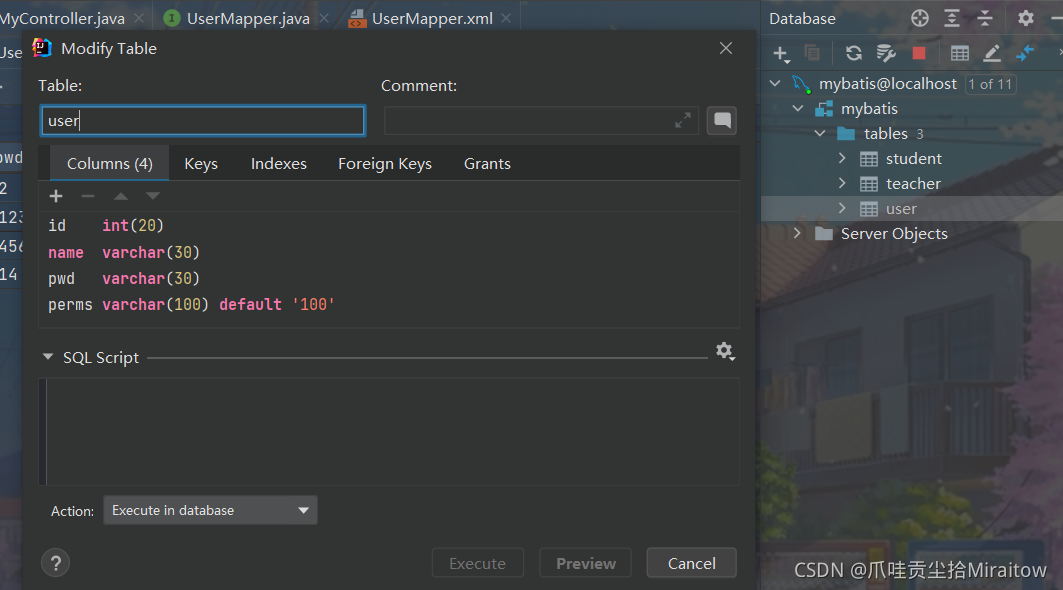Screen dimensions: 1063x590
Task: Switch to Columns (4) tab
Action: [x=110, y=163]
